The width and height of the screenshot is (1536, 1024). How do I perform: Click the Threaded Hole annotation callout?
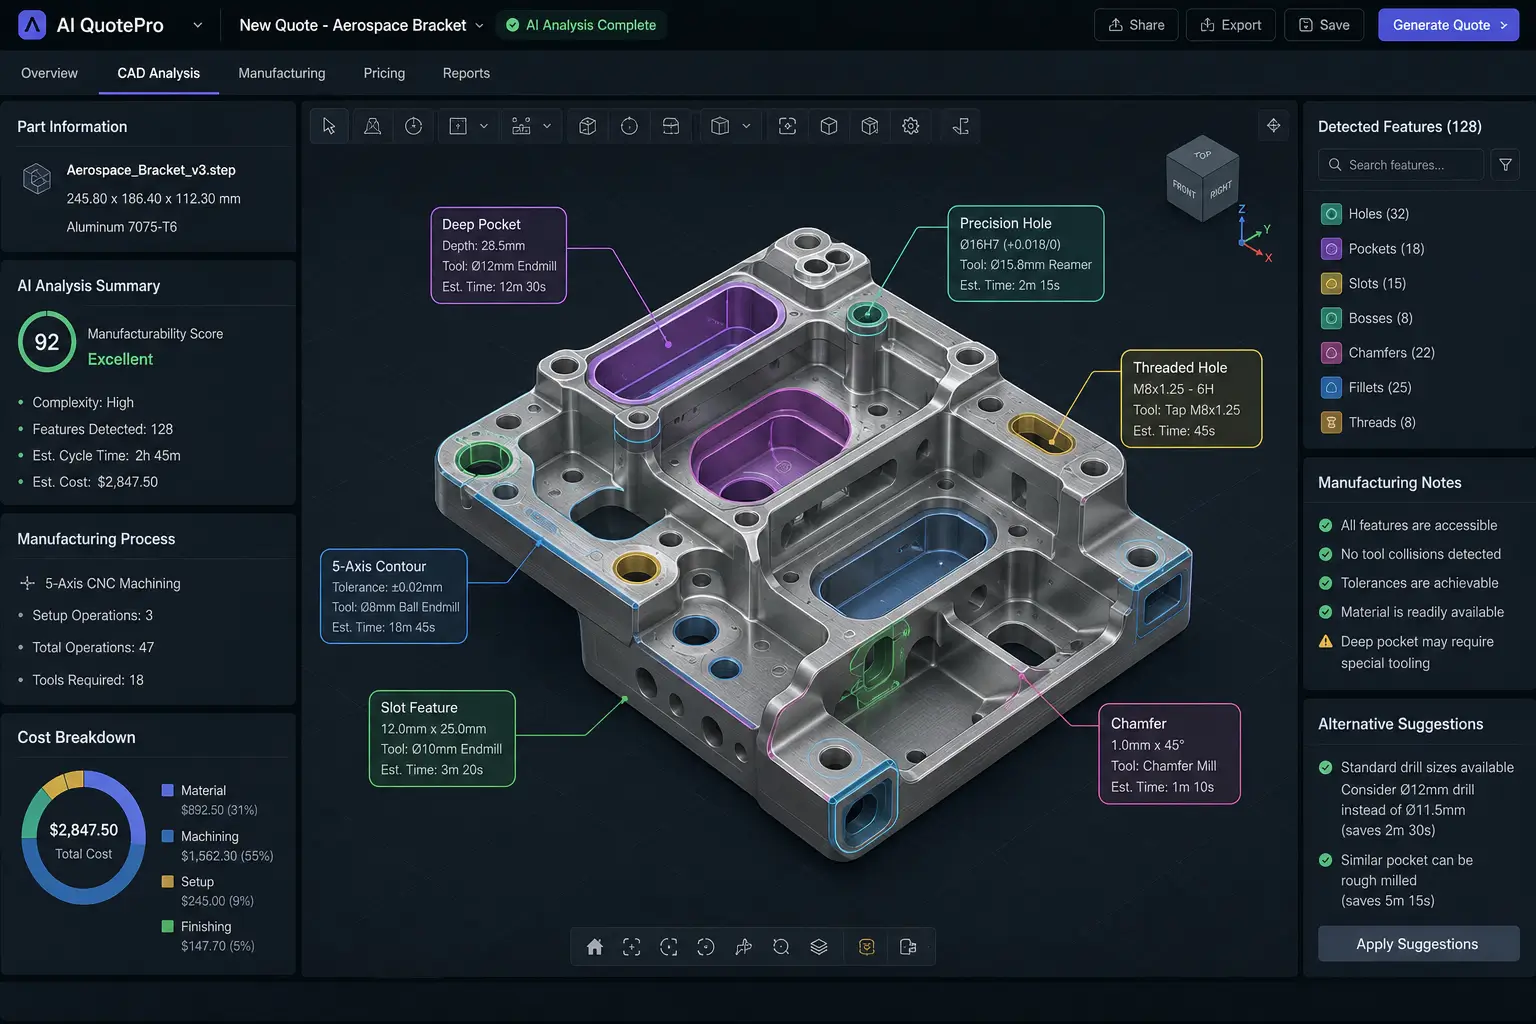click(1191, 398)
